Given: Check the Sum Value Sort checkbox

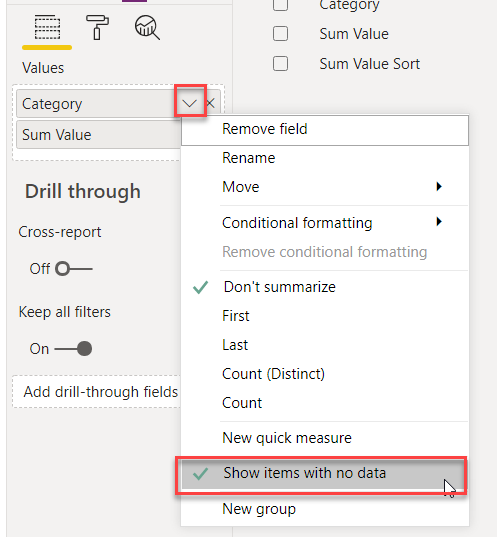Looking at the screenshot, I should (280, 64).
